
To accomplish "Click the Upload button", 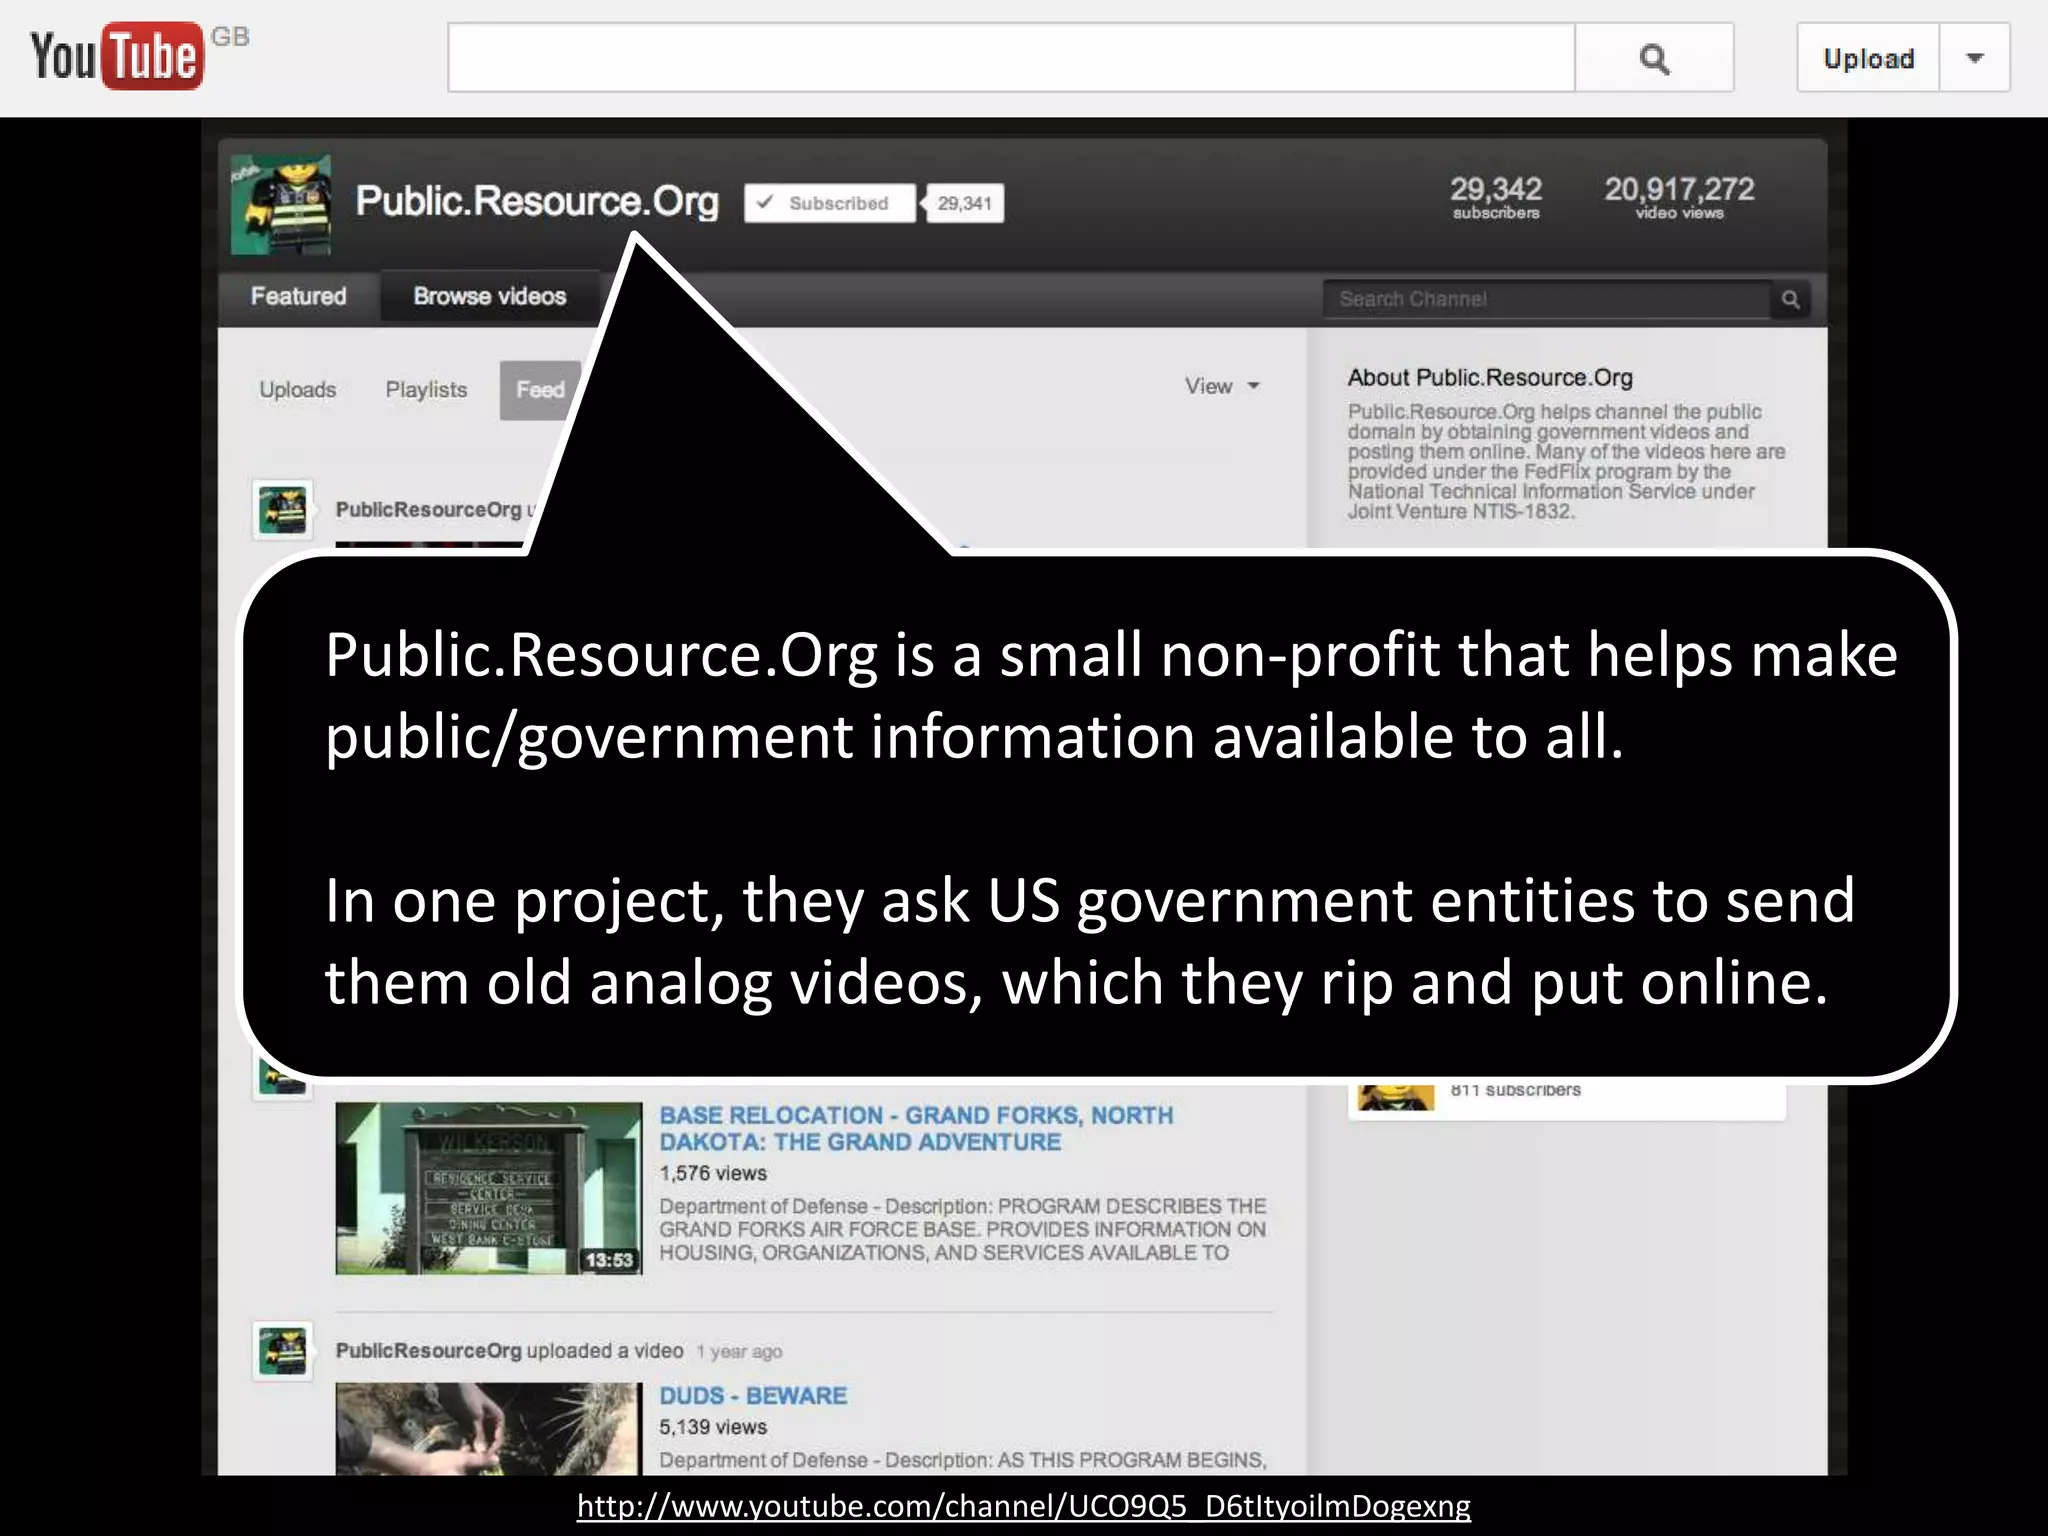I will tap(1868, 58).
